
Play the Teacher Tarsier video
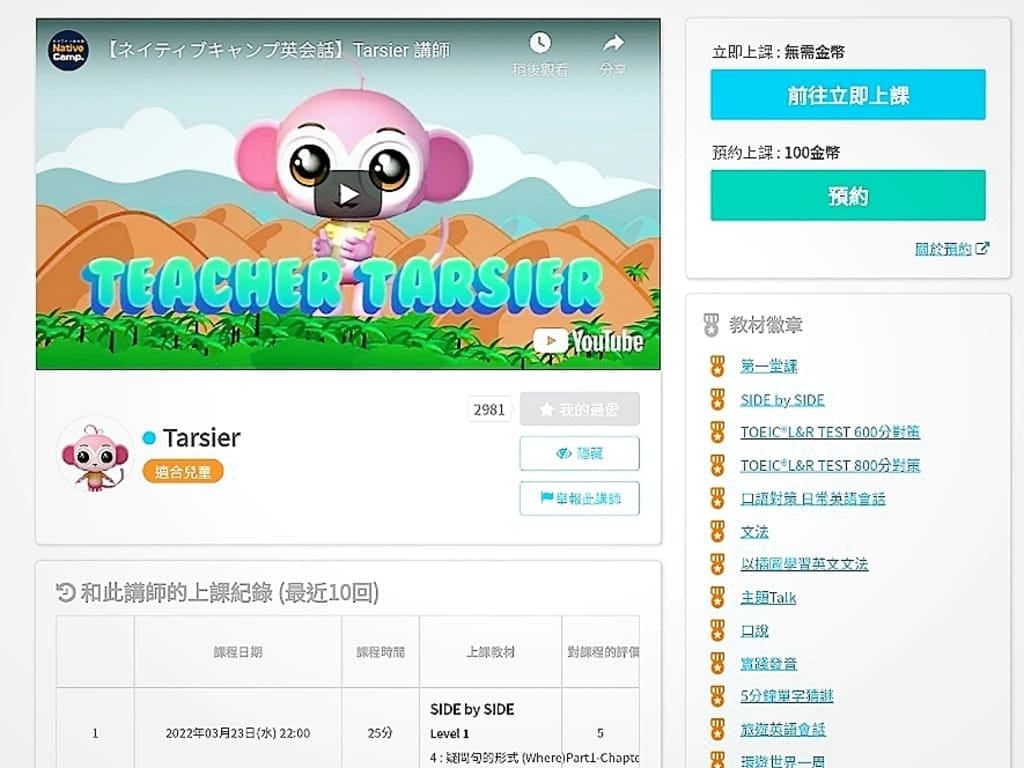[x=347, y=194]
